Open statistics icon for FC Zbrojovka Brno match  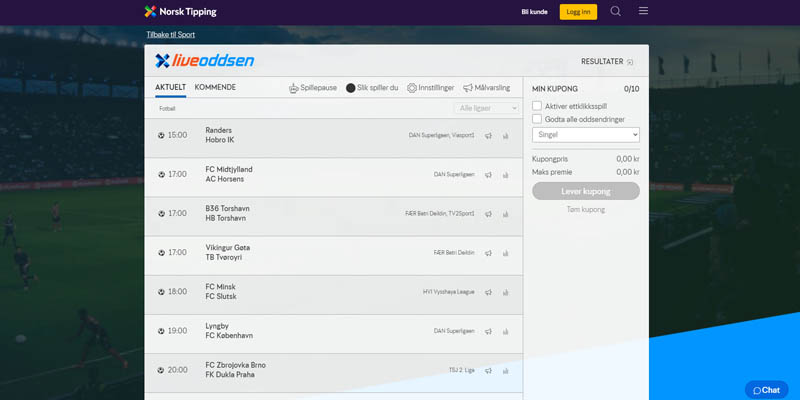point(506,370)
